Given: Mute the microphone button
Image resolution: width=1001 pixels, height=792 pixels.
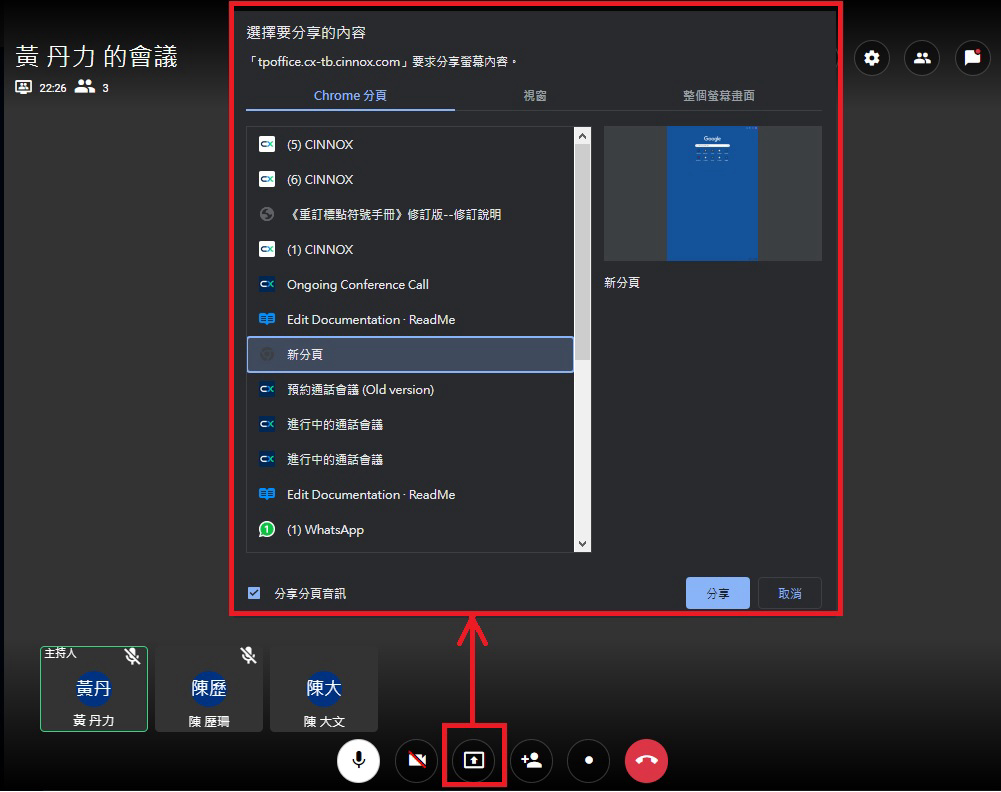Looking at the screenshot, I should (358, 760).
